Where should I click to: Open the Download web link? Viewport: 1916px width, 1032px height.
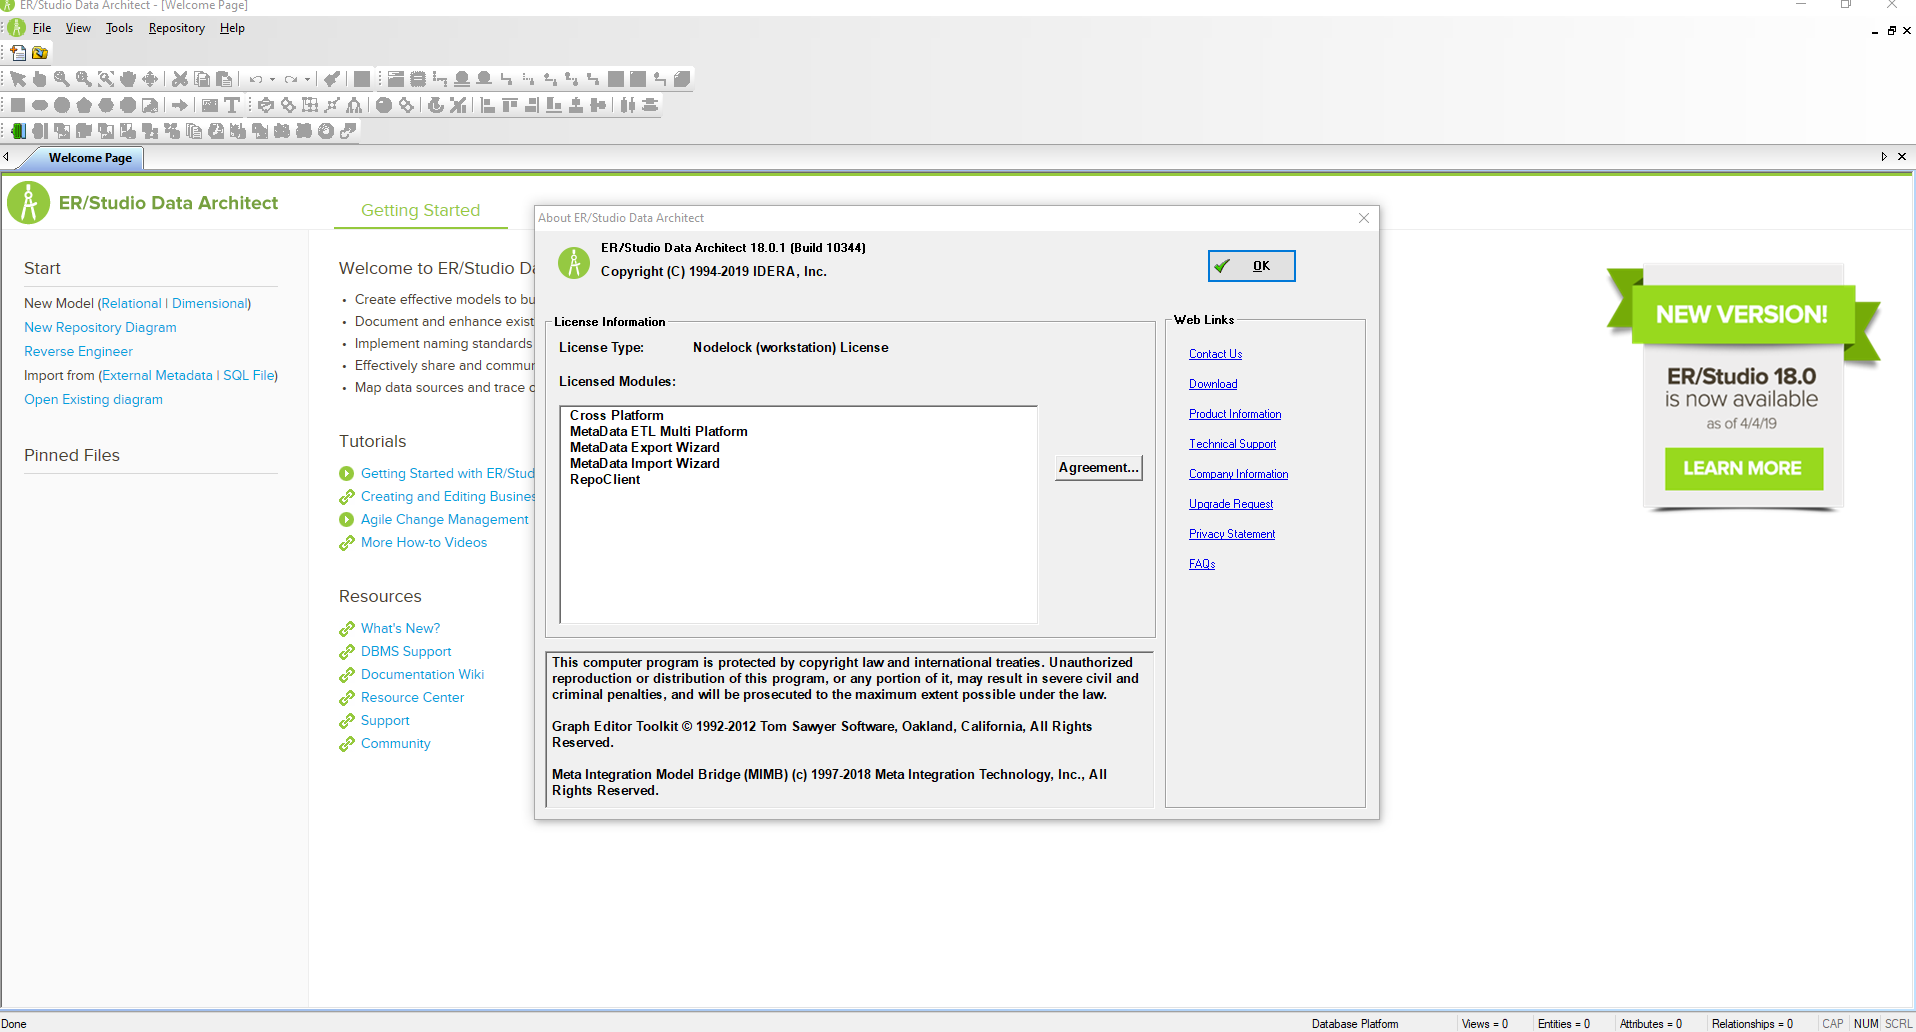click(1213, 384)
